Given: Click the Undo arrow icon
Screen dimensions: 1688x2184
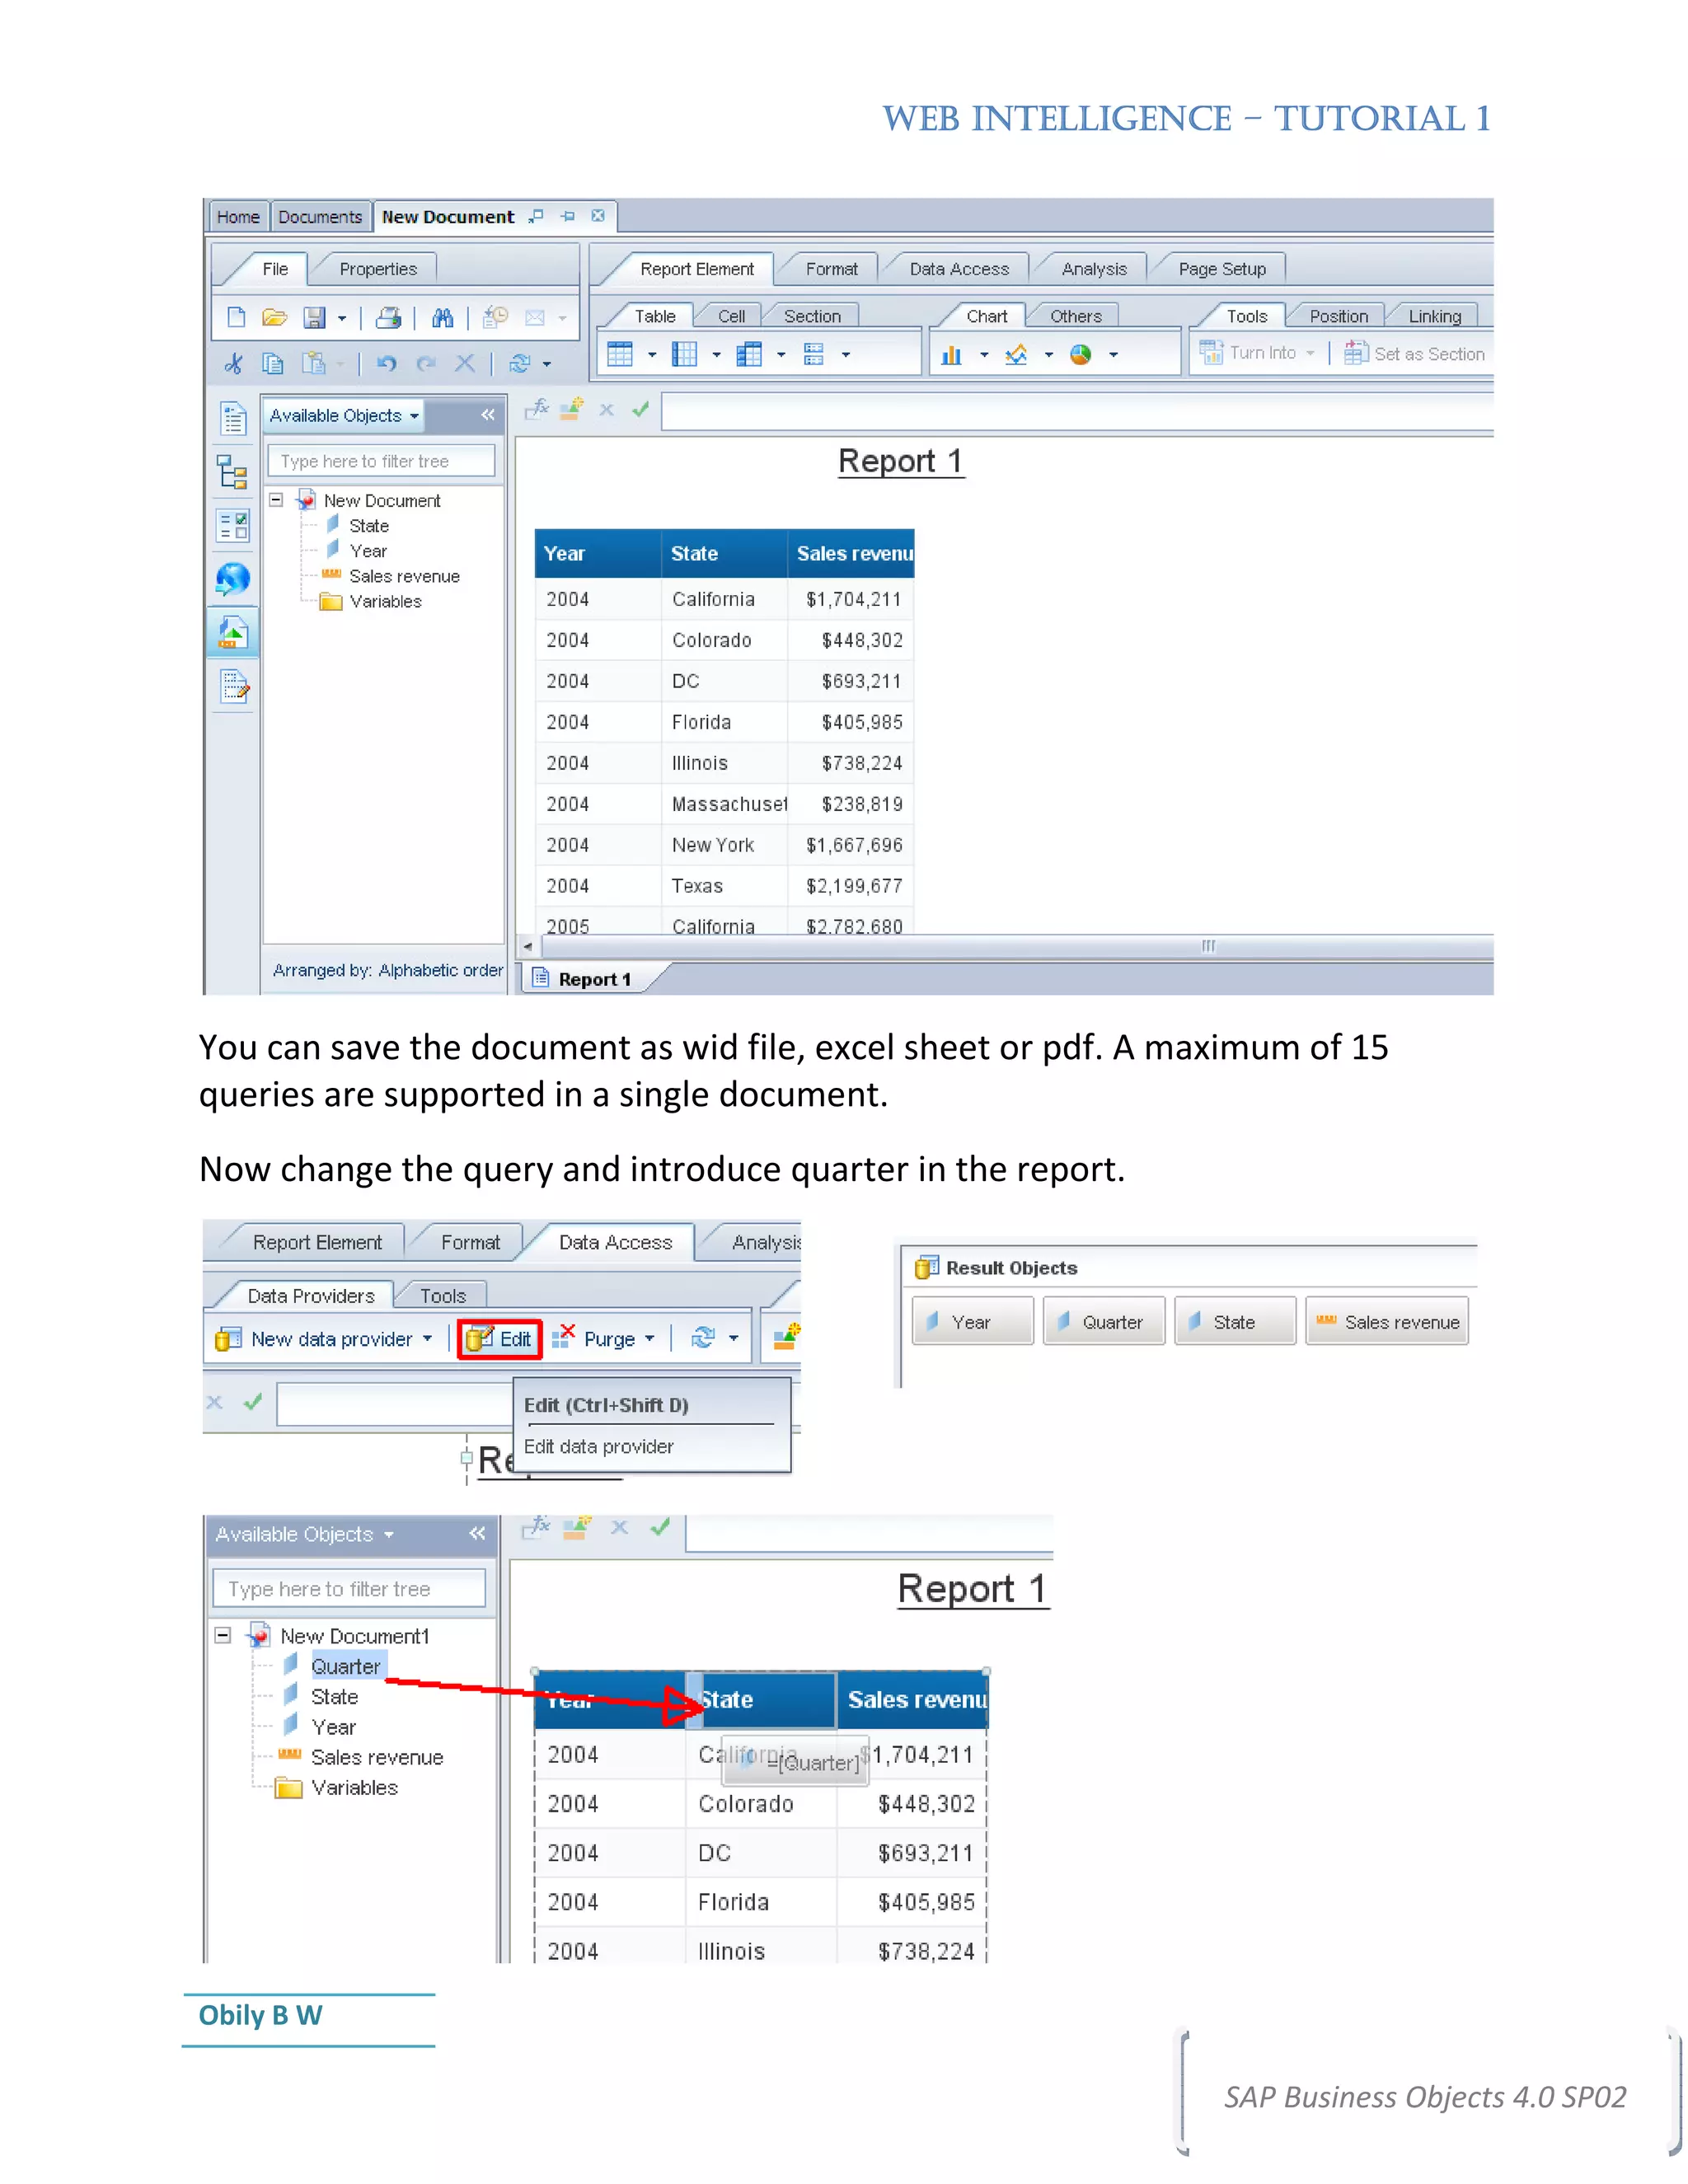Looking at the screenshot, I should [x=387, y=363].
